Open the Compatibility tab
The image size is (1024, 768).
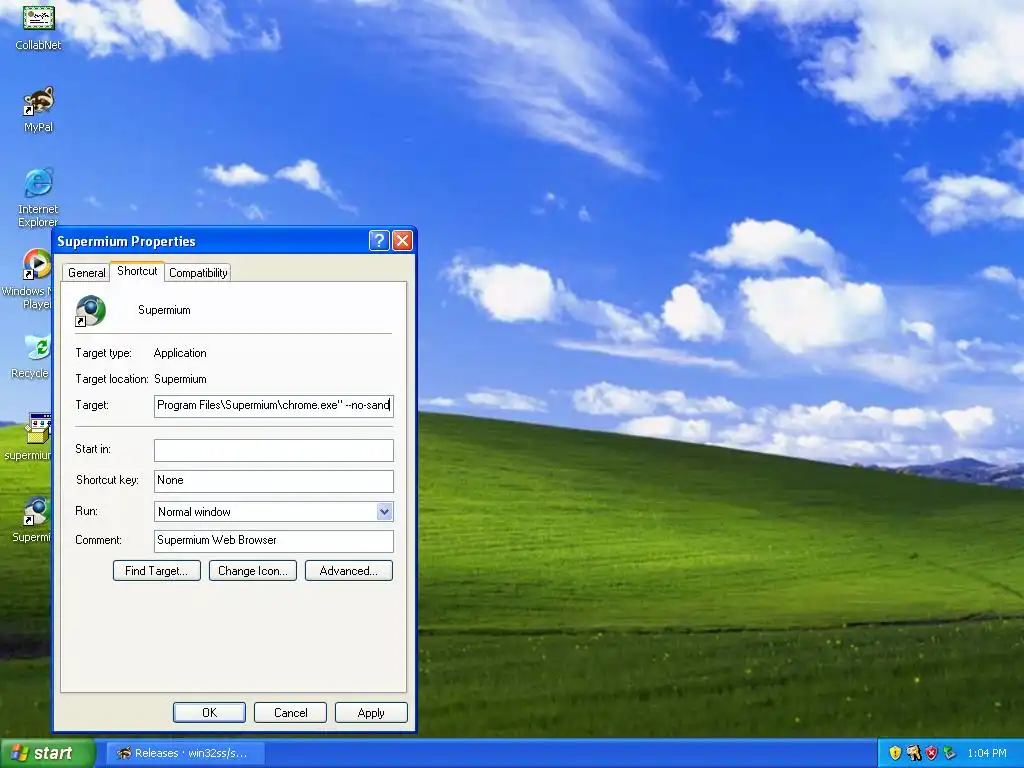(x=198, y=273)
